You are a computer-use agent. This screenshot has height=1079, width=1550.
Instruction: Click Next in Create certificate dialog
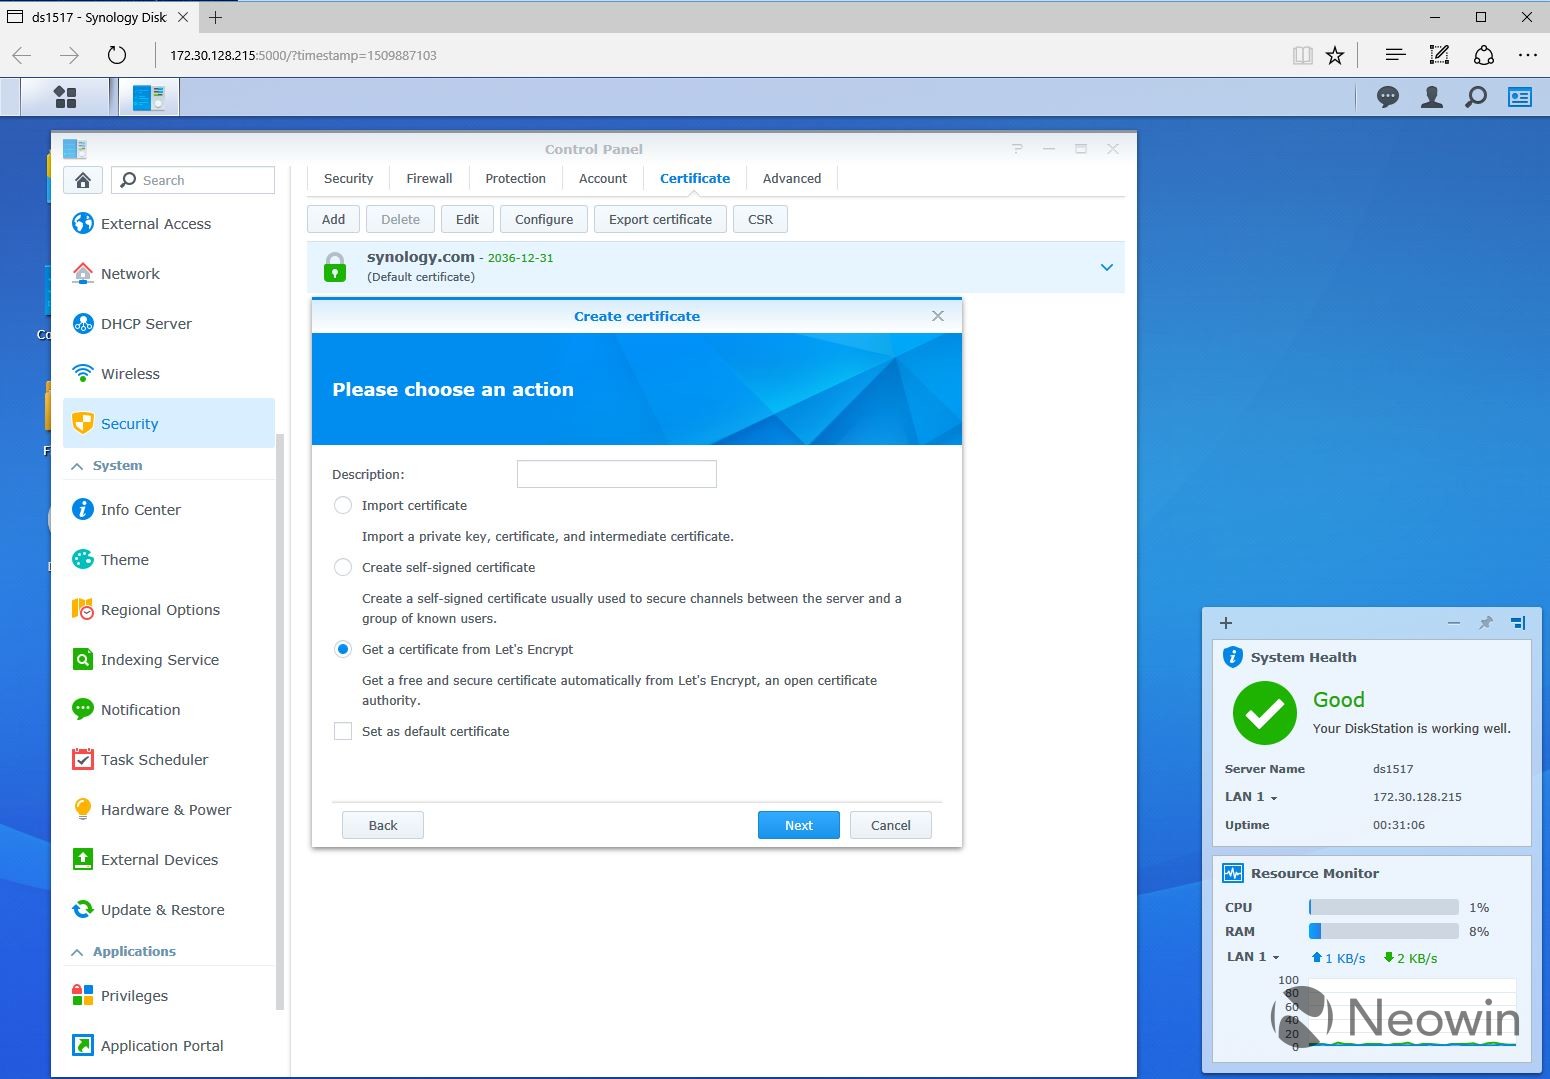tap(798, 825)
